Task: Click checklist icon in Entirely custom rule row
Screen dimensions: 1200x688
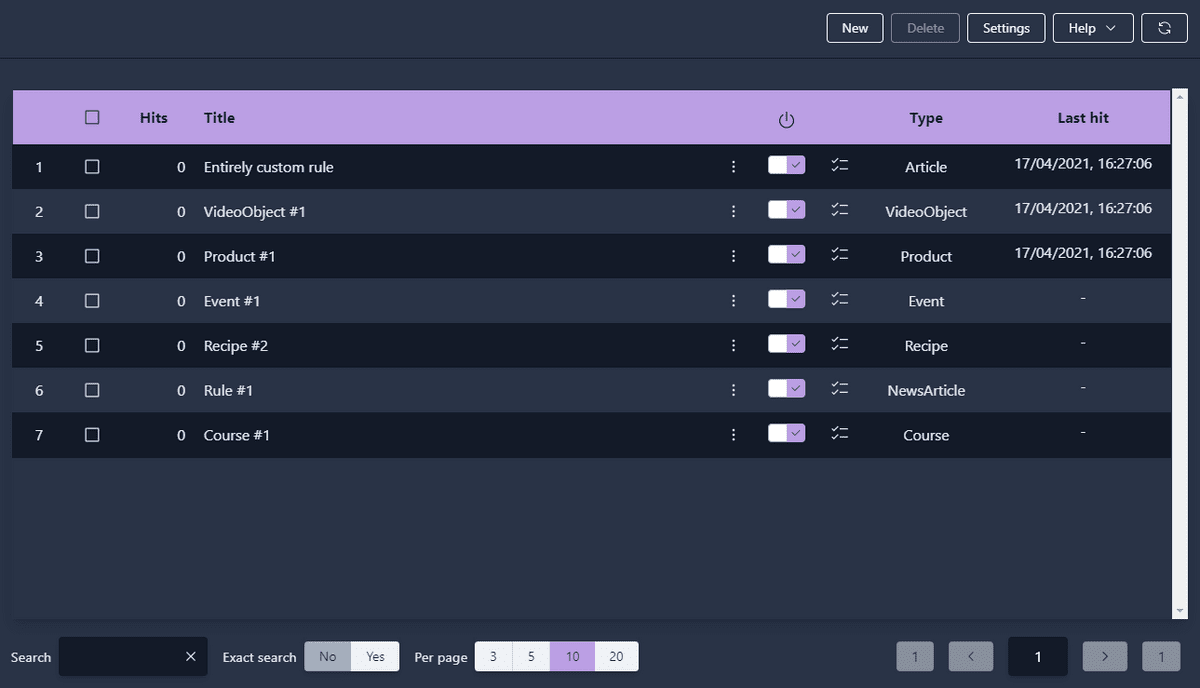Action: coord(840,165)
